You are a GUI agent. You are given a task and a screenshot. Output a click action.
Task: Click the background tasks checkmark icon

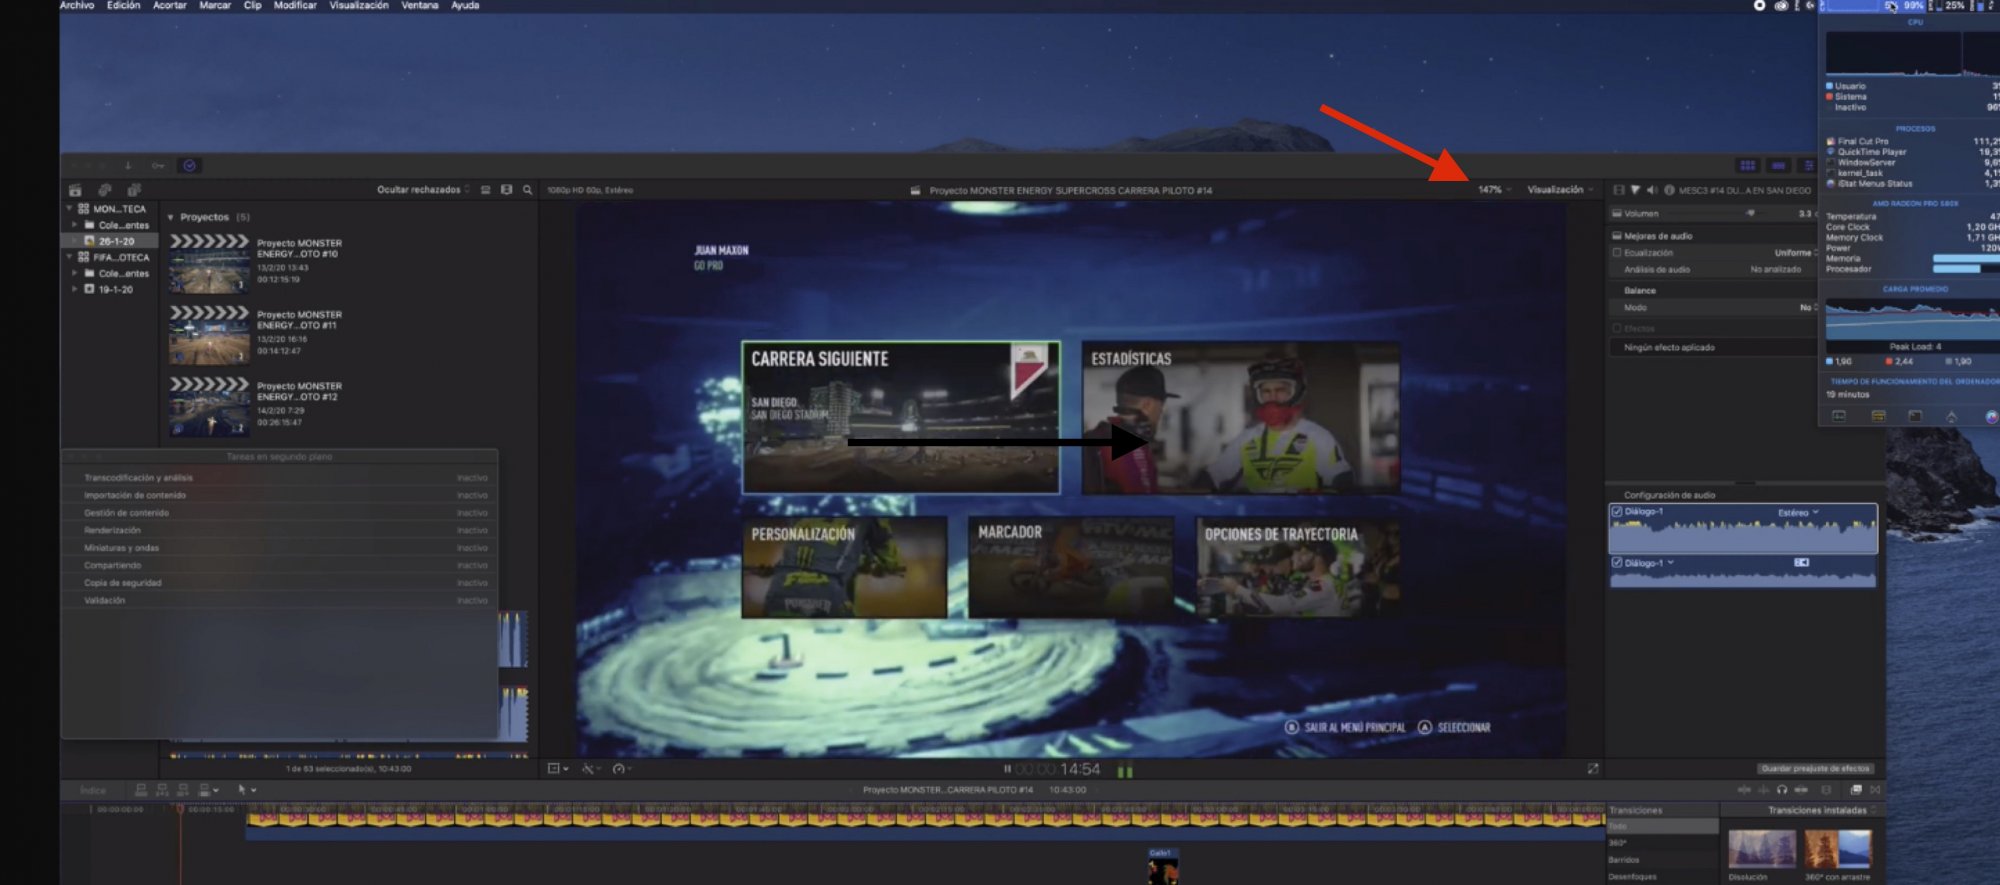[189, 165]
